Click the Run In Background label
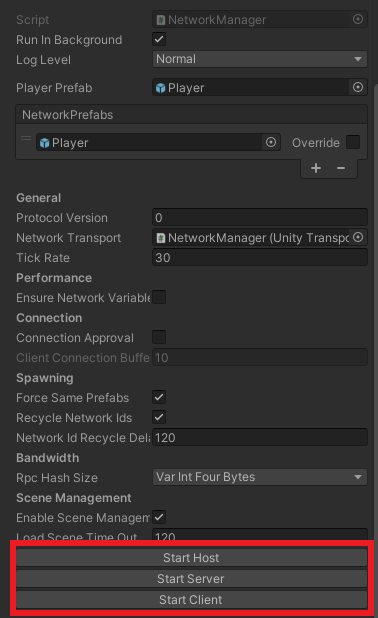The height and width of the screenshot is (618, 378). [69, 40]
